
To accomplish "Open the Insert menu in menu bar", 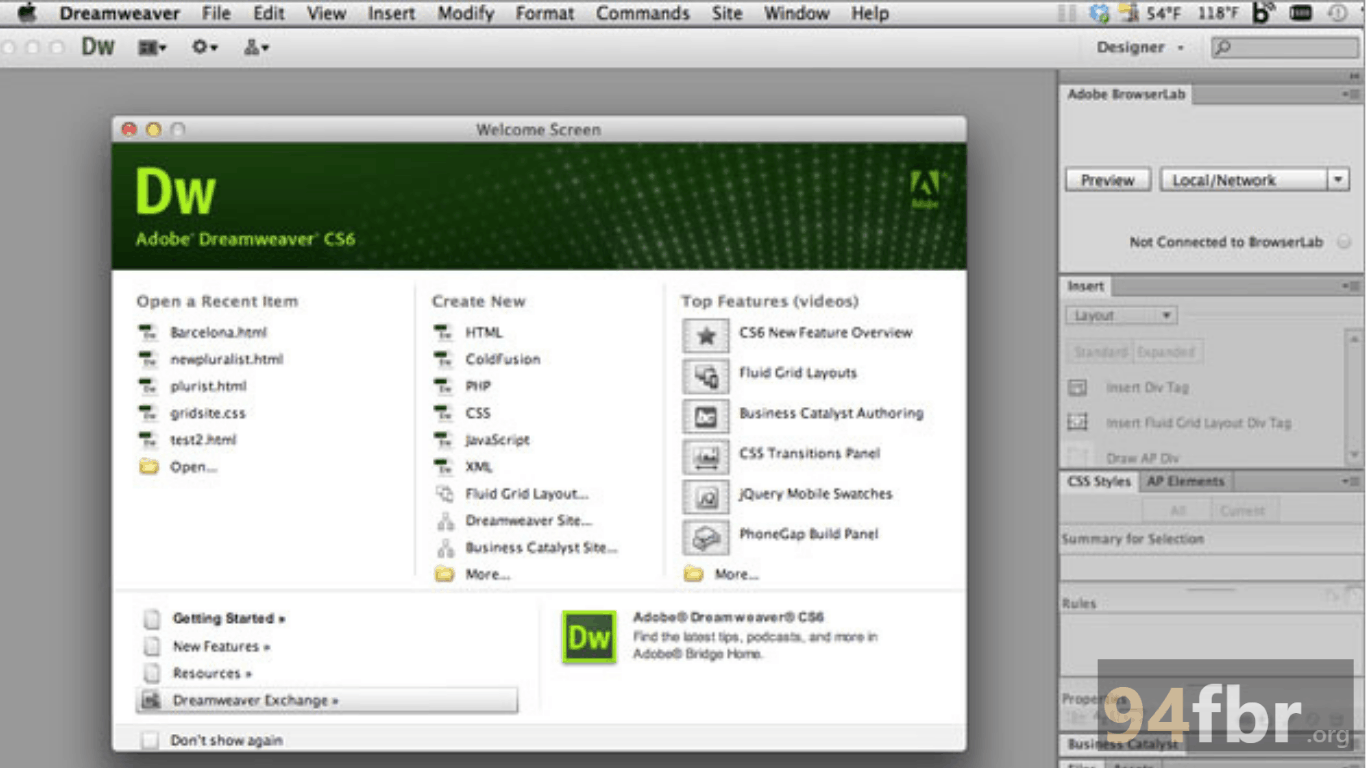I will coord(391,13).
